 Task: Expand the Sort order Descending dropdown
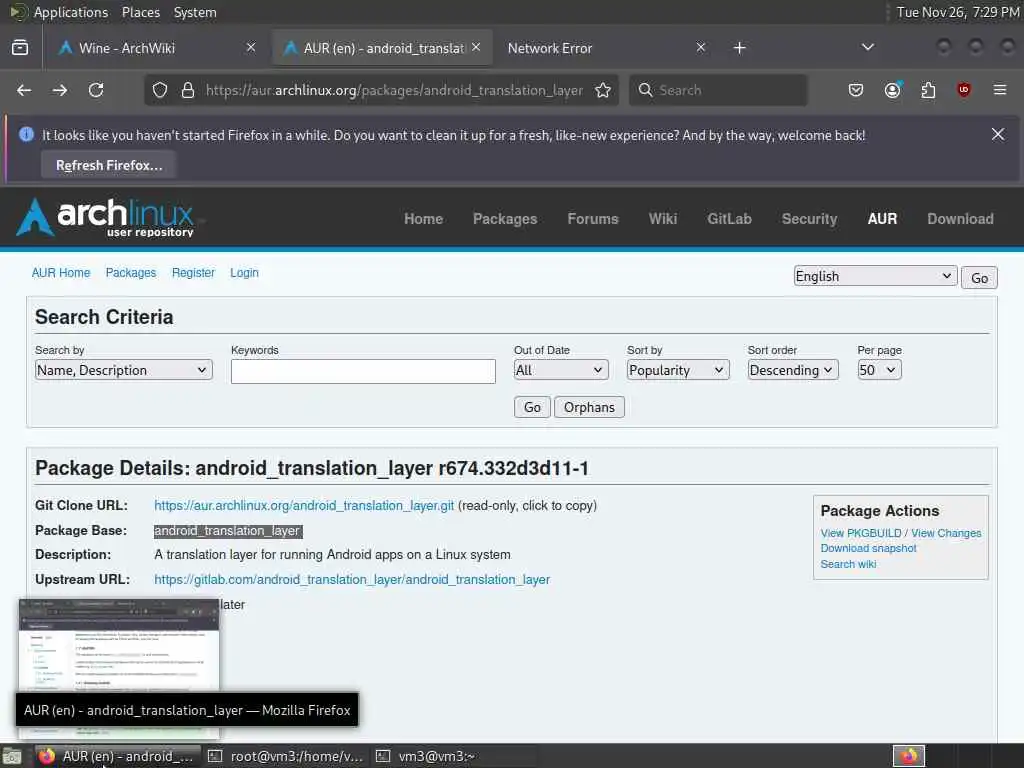[793, 370]
